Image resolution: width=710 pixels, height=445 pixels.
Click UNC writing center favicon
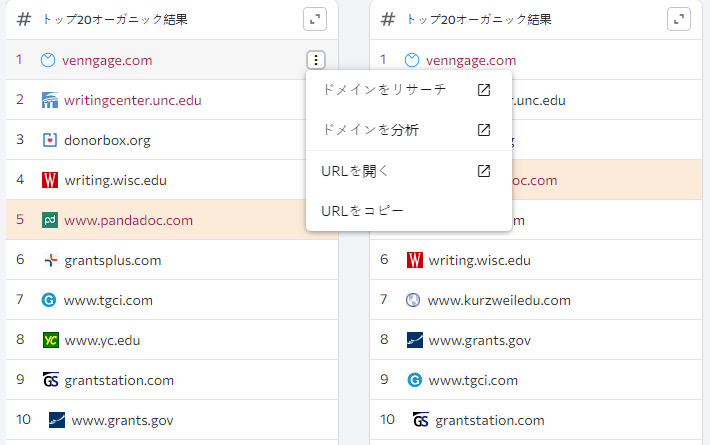[x=50, y=100]
